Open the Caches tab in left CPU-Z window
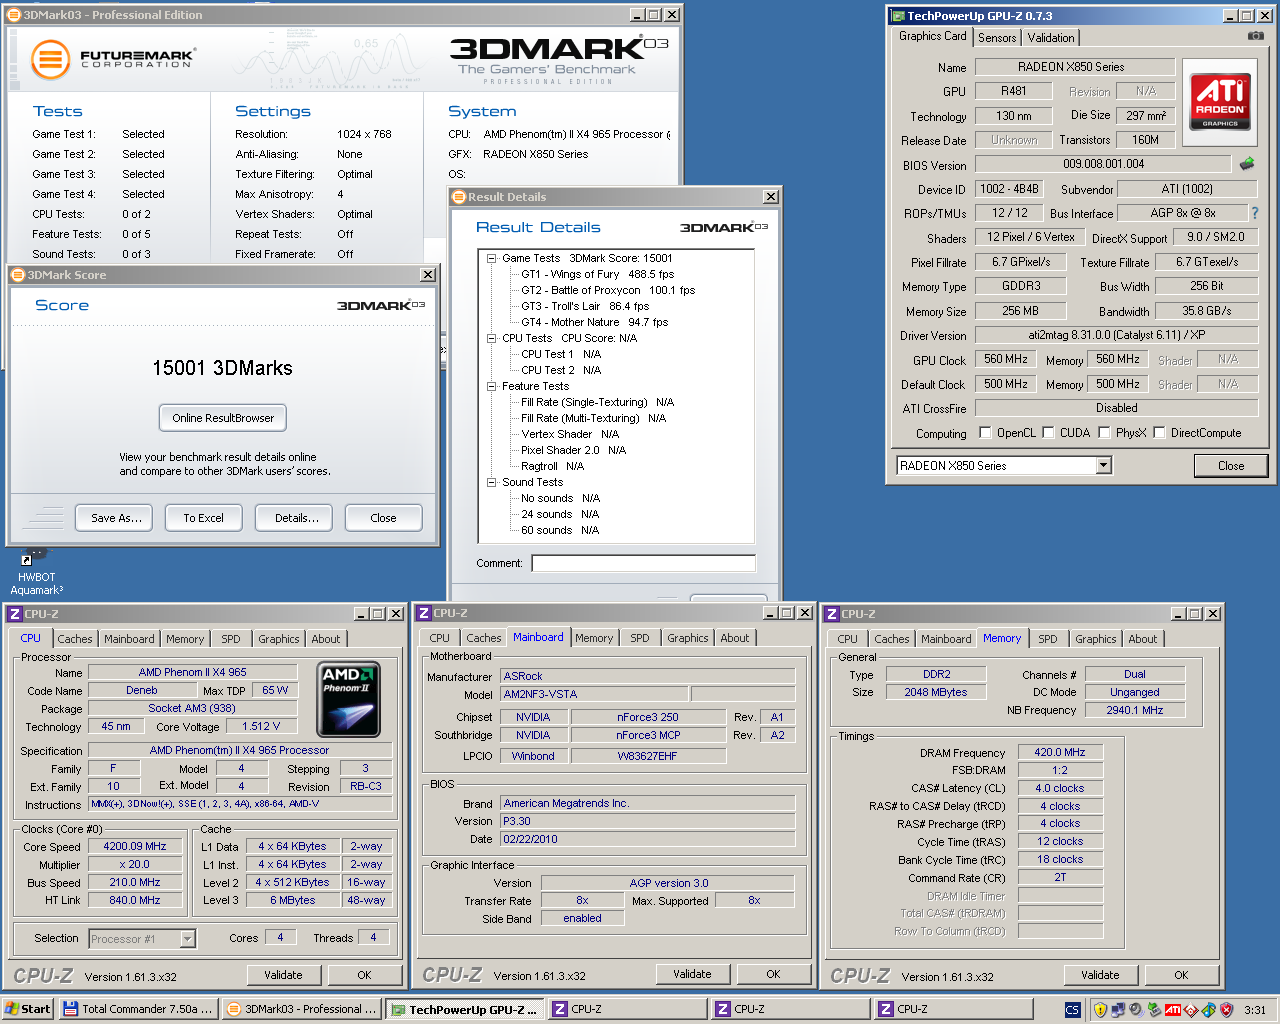This screenshot has height=1024, width=1280. [75, 639]
